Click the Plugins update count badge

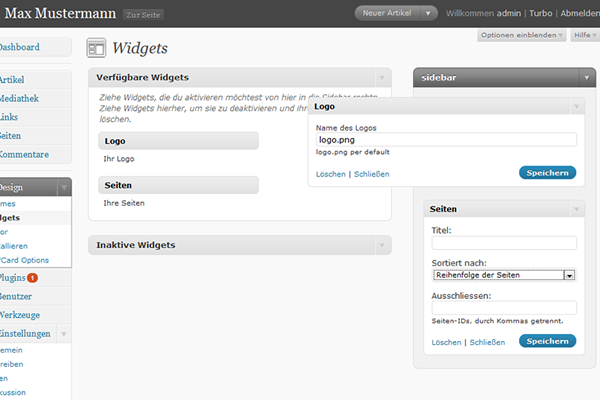pyautogui.click(x=33, y=277)
